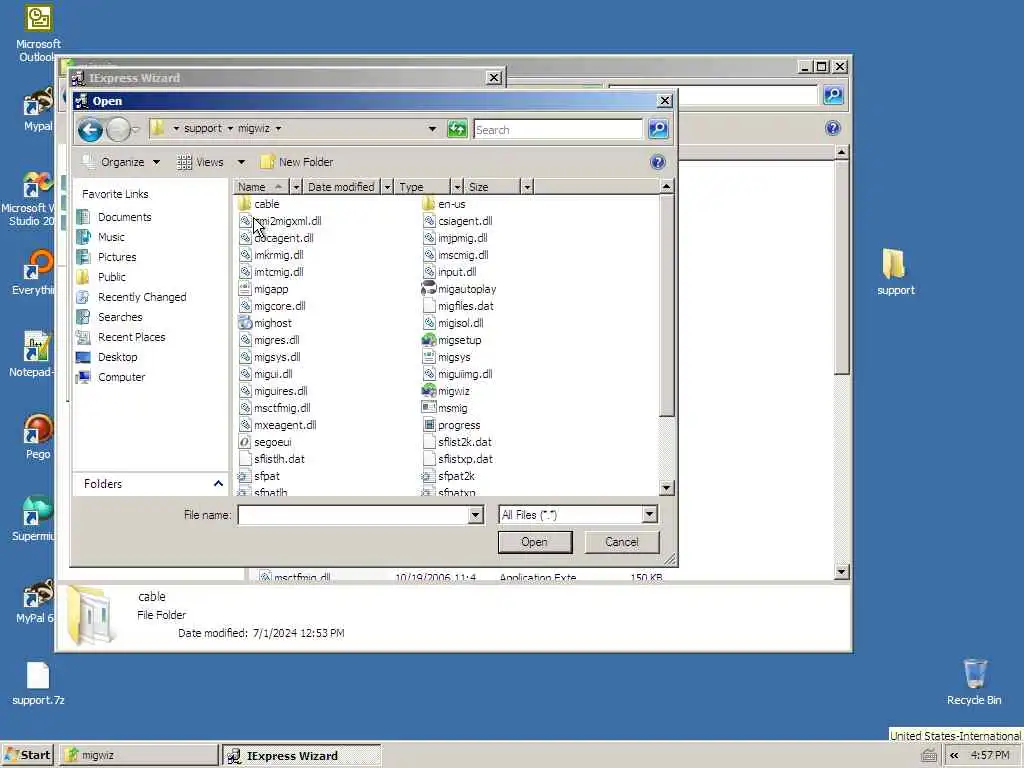
Task: Open the Date modified column filter dropdown
Action: coord(387,187)
